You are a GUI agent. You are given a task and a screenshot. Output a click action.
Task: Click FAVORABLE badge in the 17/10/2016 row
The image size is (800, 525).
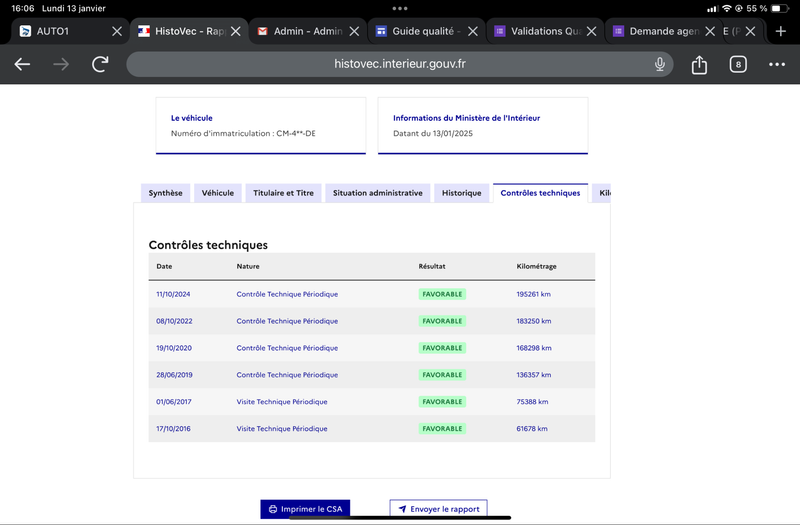click(442, 429)
